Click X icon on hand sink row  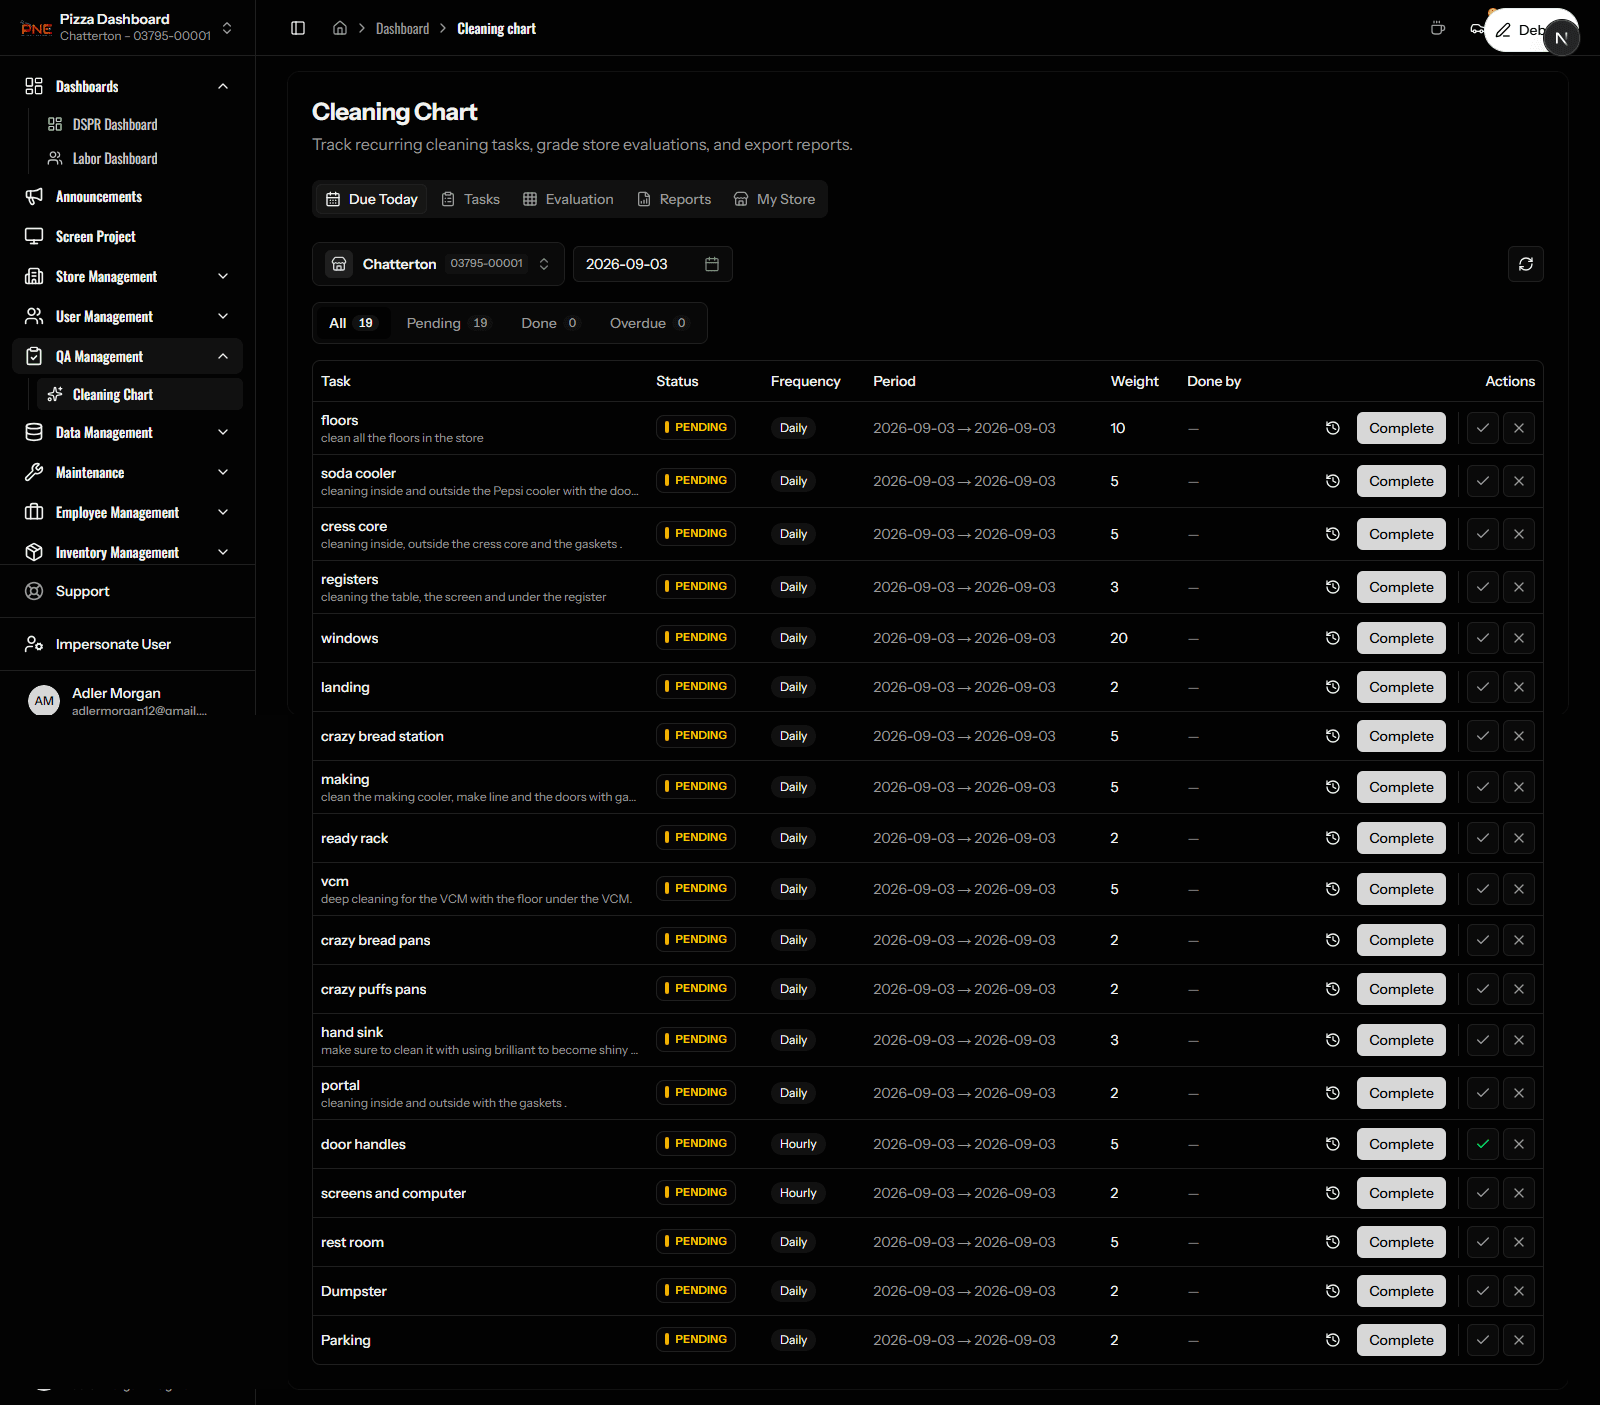point(1519,1040)
